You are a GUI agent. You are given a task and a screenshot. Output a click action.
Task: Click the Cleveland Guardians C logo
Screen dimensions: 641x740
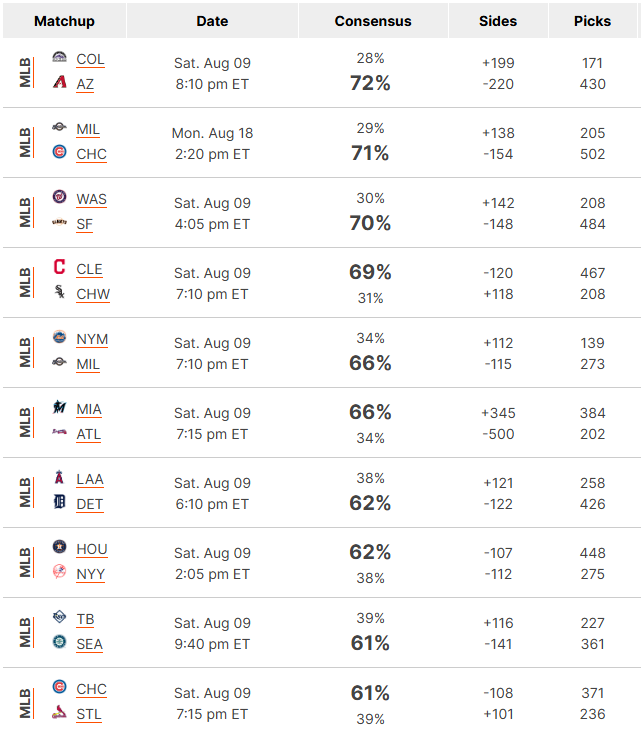(x=59, y=267)
